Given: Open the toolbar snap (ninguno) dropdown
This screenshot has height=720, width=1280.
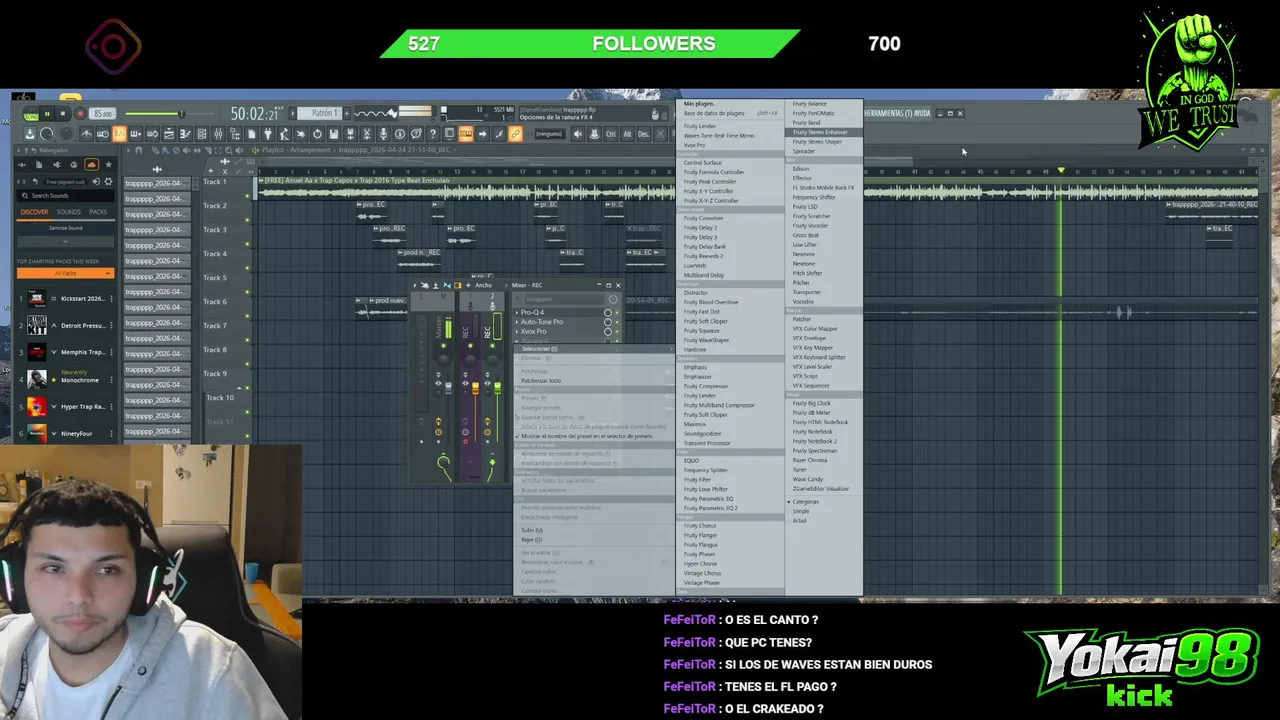Looking at the screenshot, I should pyautogui.click(x=550, y=134).
